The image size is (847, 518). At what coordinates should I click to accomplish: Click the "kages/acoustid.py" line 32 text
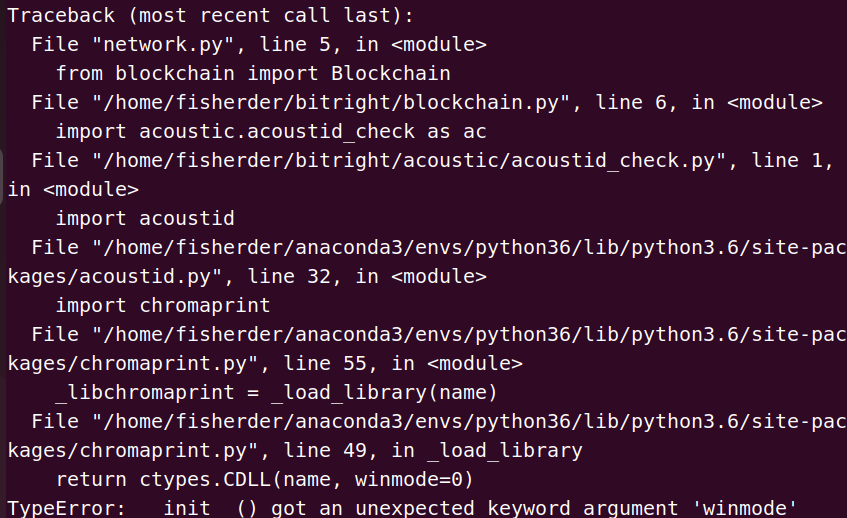click(247, 277)
